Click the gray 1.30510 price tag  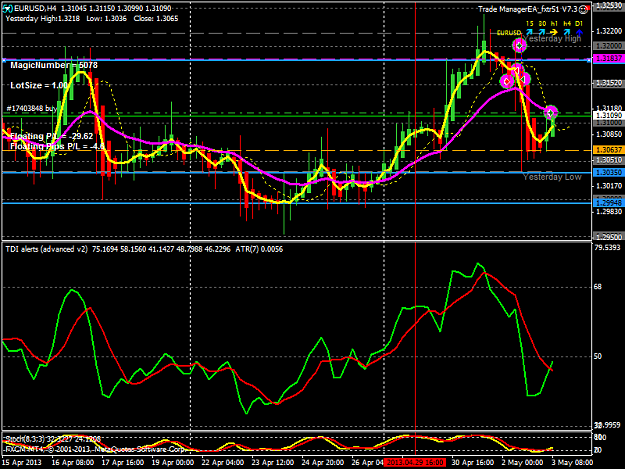coord(609,160)
